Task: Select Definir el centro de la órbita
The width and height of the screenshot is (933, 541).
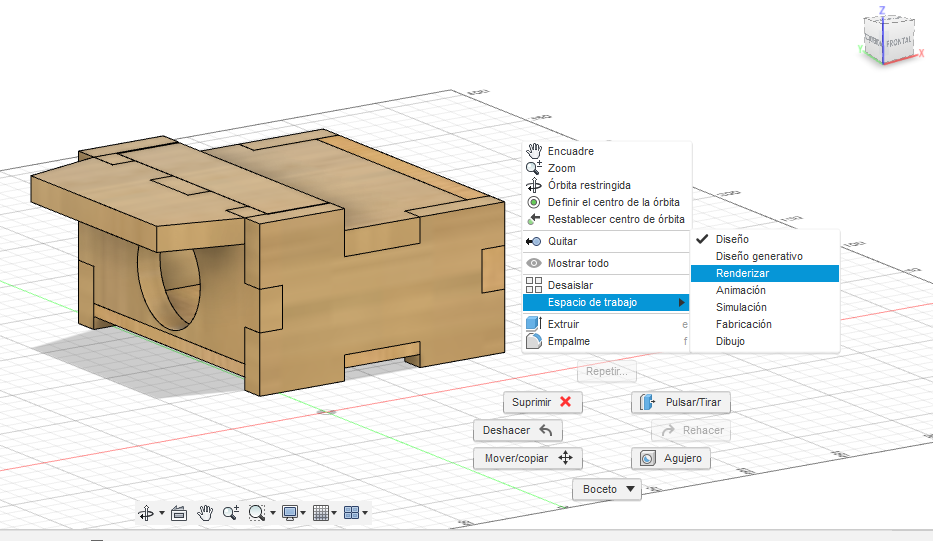Action: pyautogui.click(x=607, y=202)
